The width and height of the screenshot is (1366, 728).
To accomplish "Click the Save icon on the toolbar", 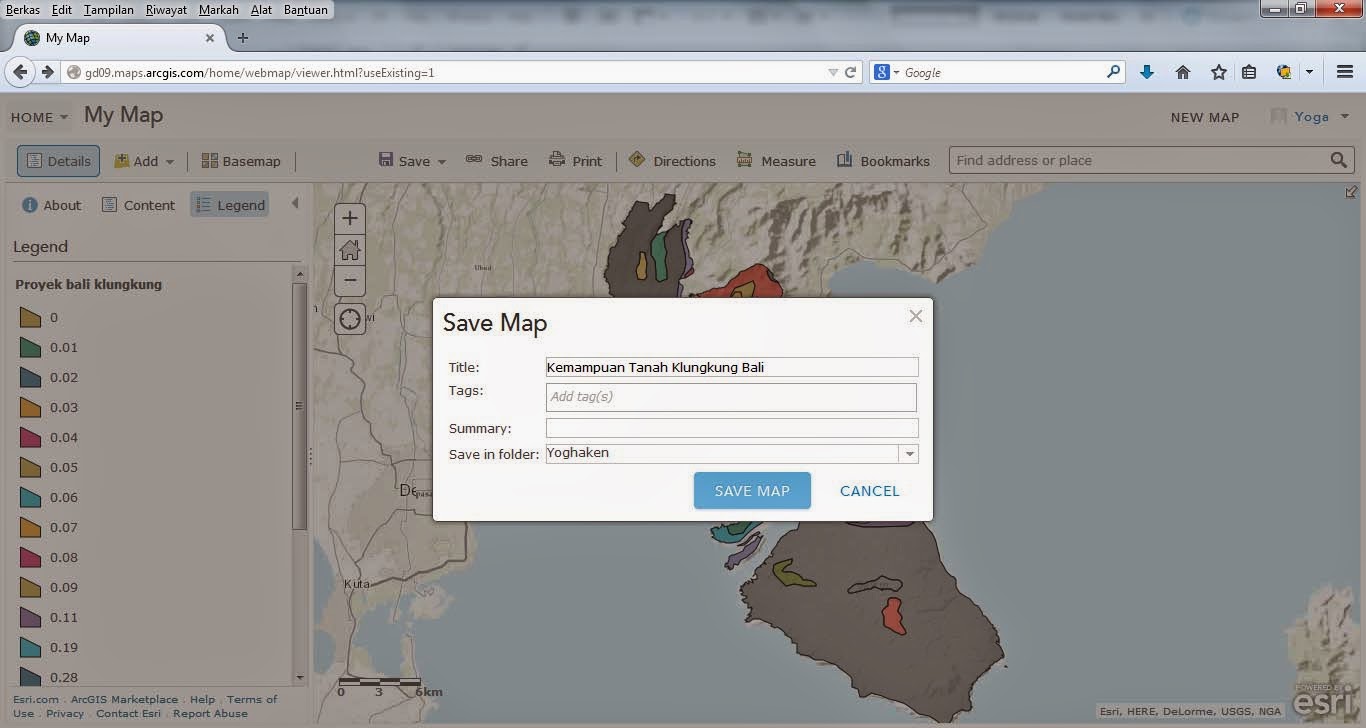I will 387,160.
